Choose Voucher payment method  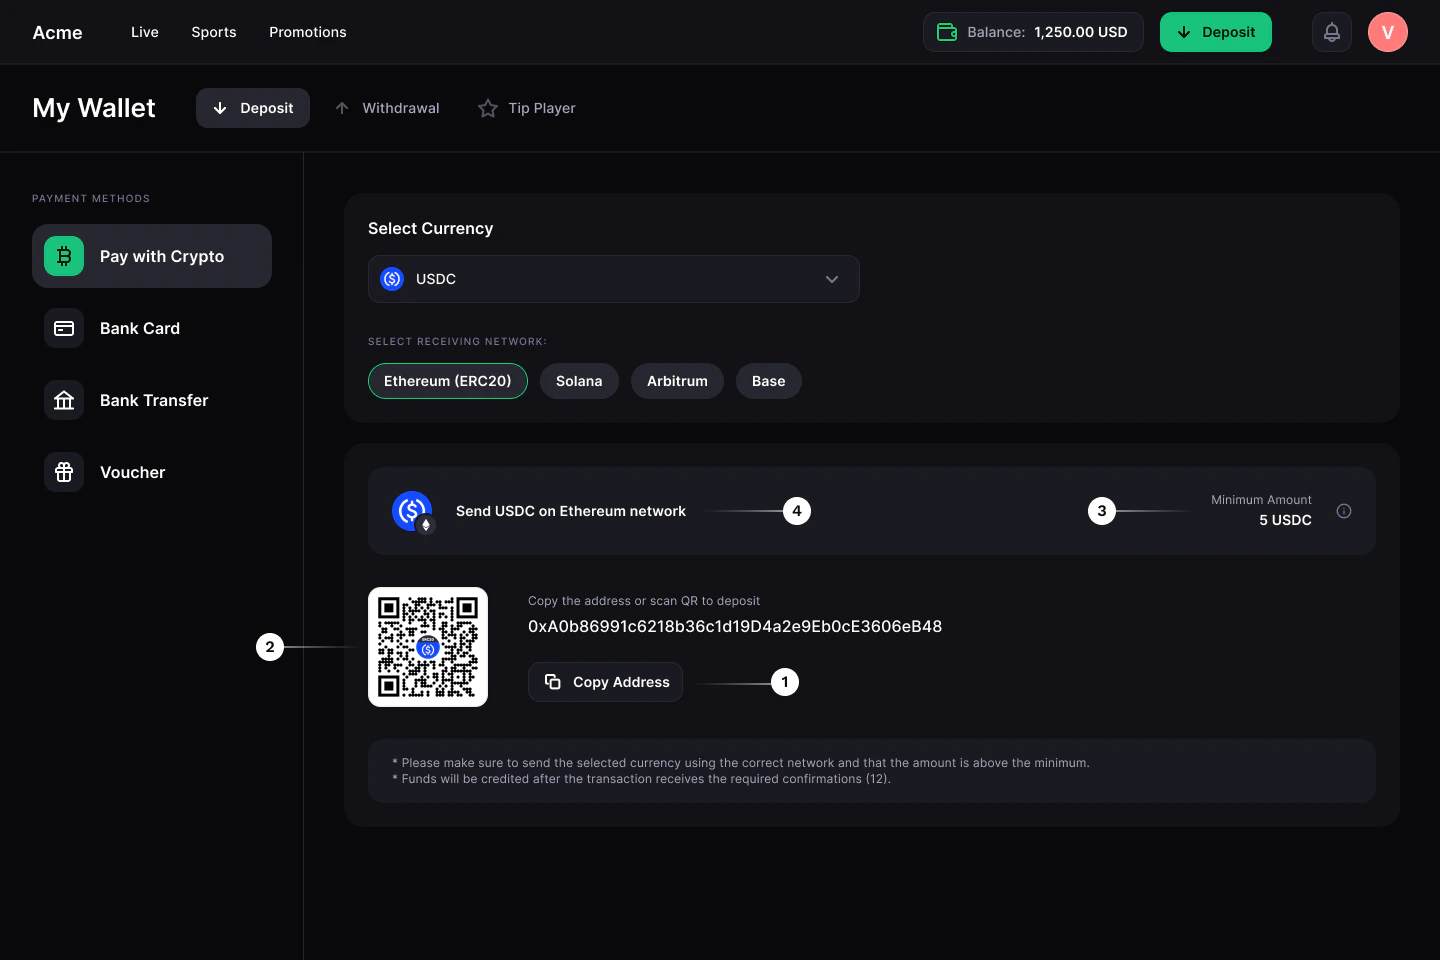pos(152,472)
